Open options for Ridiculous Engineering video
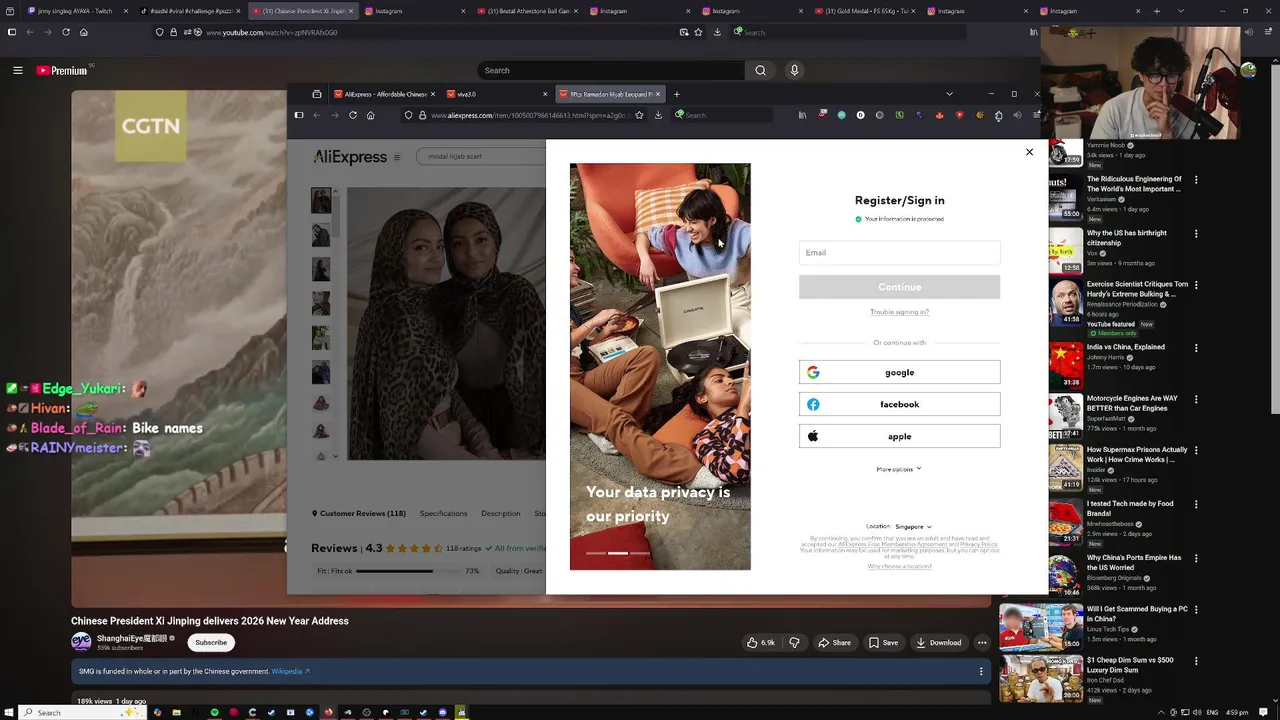The image size is (1280, 720). tap(1196, 180)
